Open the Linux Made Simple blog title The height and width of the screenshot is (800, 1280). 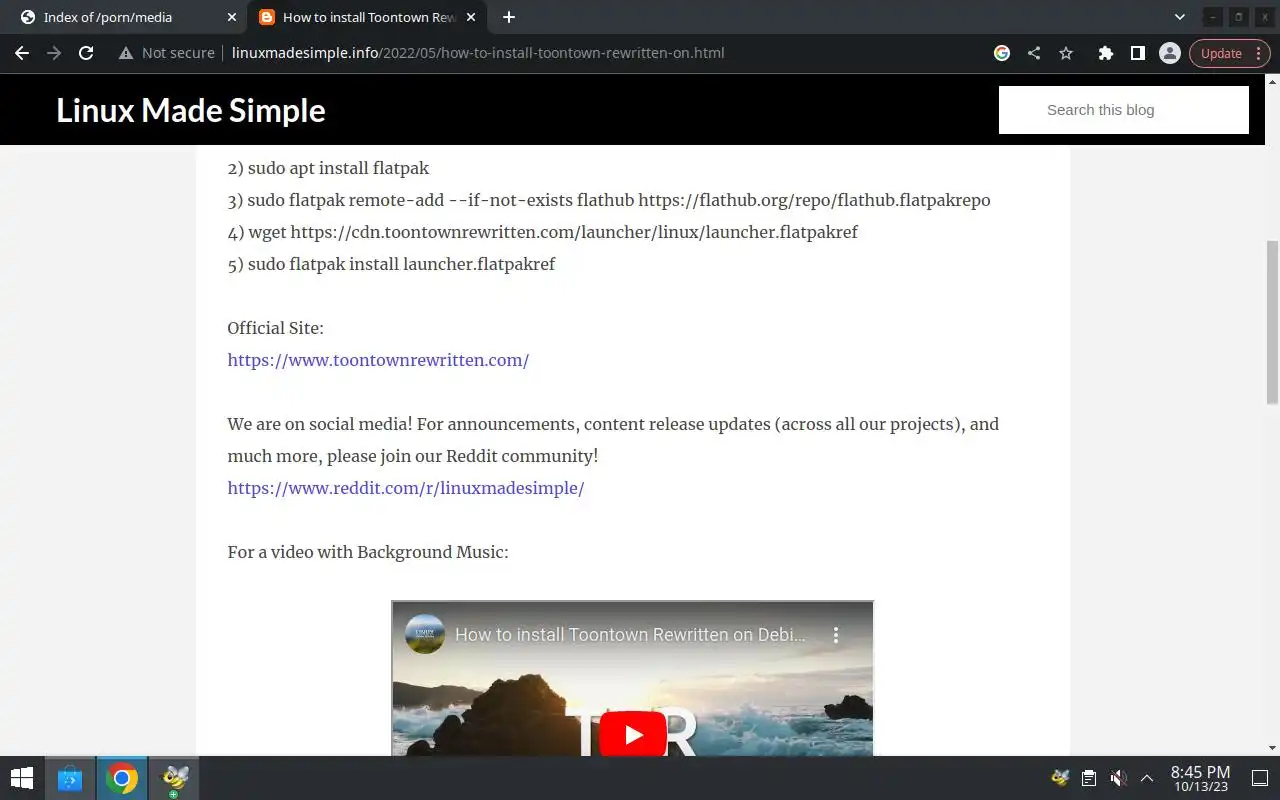pos(191,110)
